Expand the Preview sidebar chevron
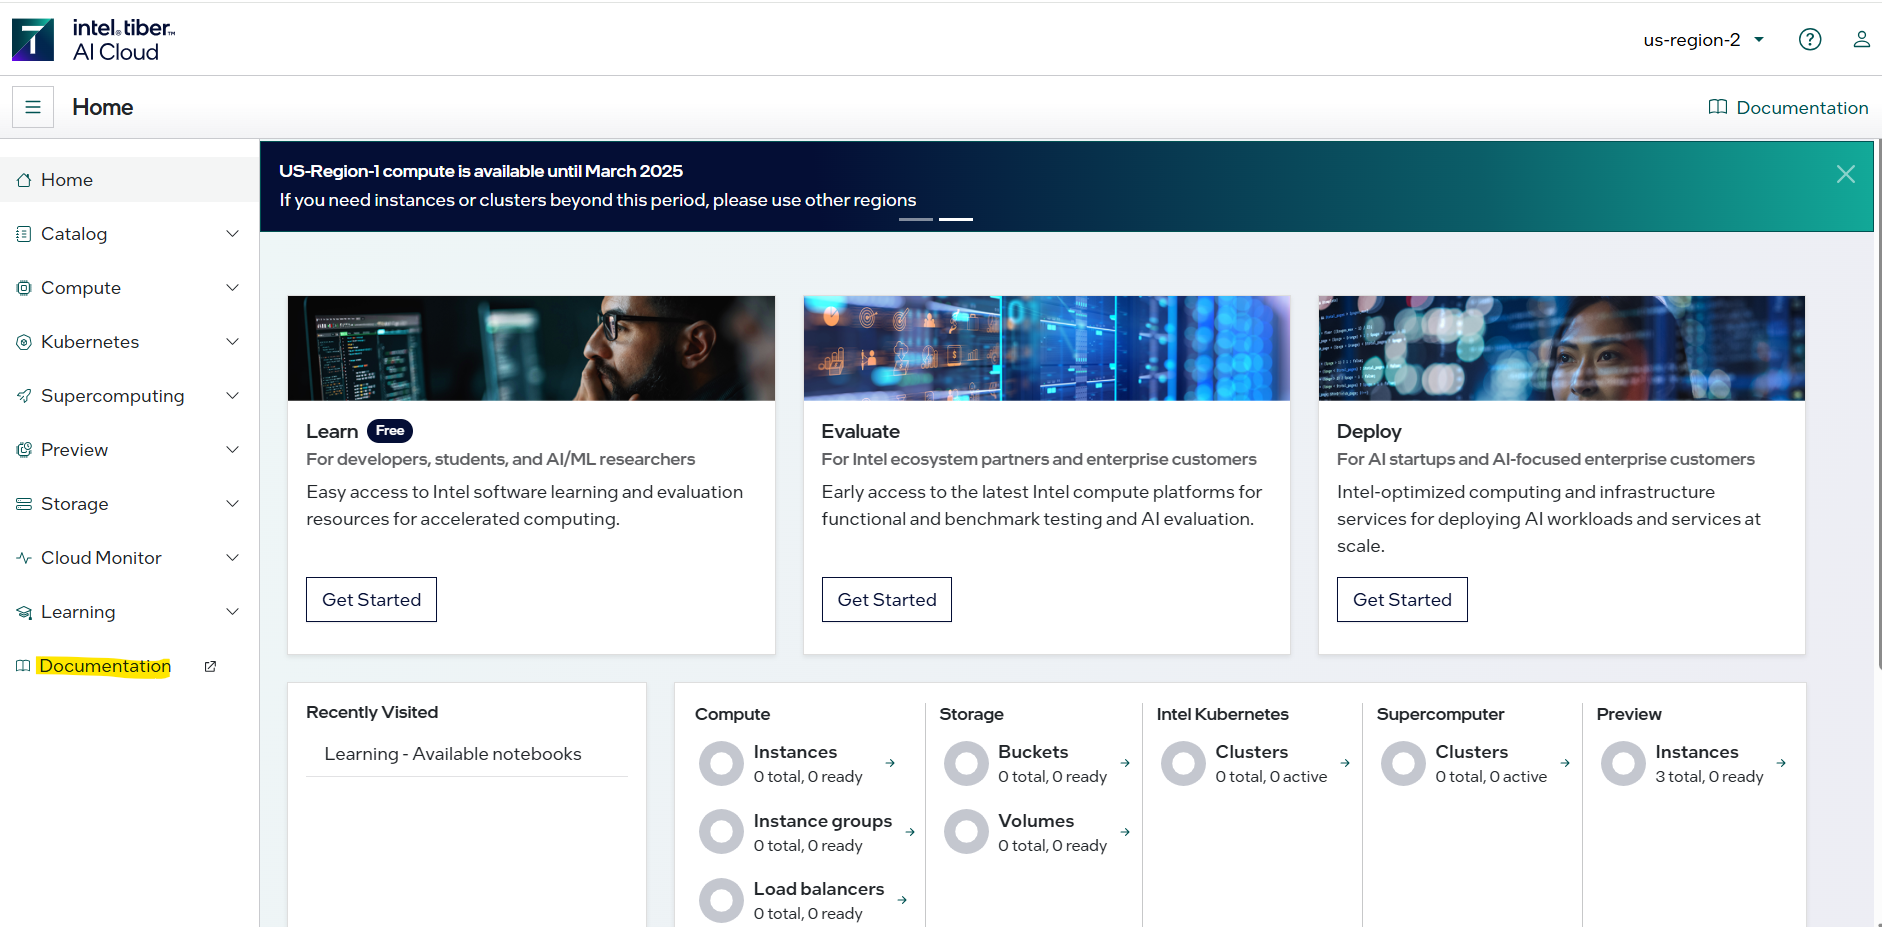 (233, 450)
